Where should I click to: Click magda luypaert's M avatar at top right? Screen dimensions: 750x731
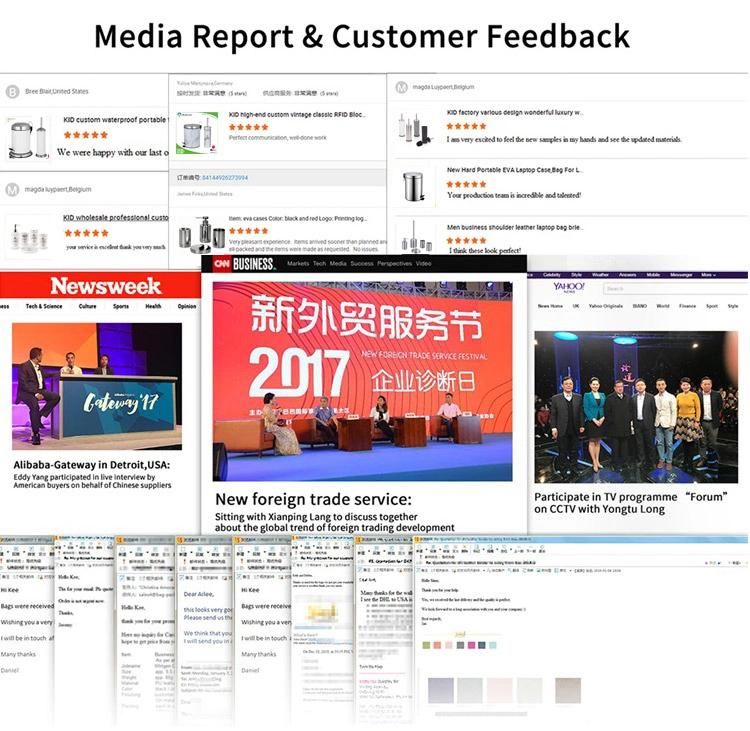401,87
